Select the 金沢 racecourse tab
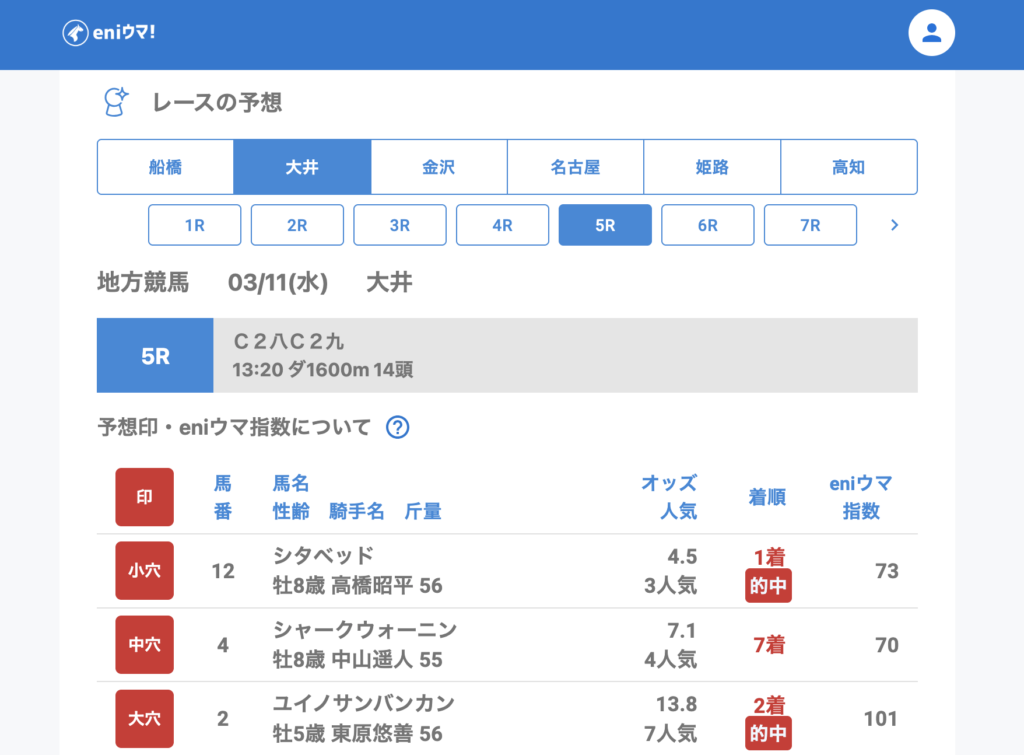 coord(439,167)
